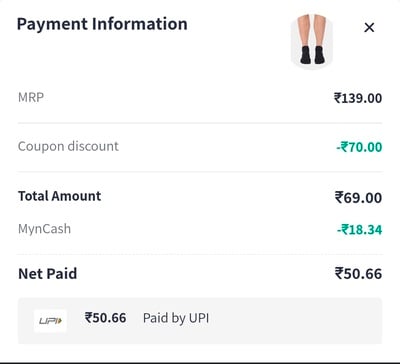Click the -₹18.34 MynCash deduction
Viewport: 400px width, 364px height.
(359, 230)
